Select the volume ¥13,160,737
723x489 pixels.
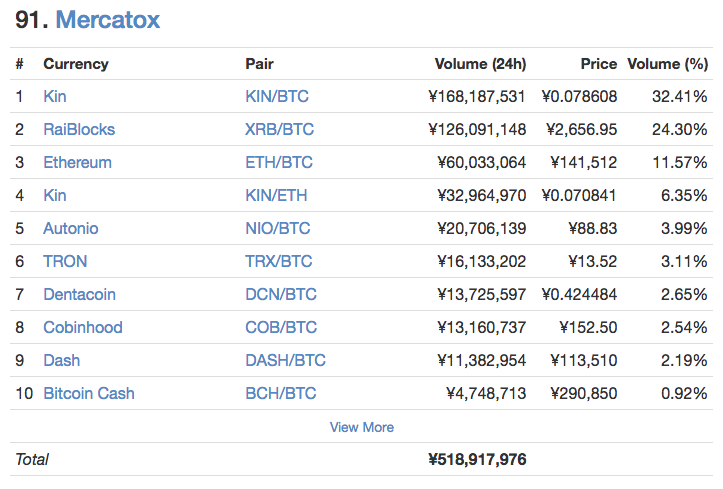tap(481, 328)
